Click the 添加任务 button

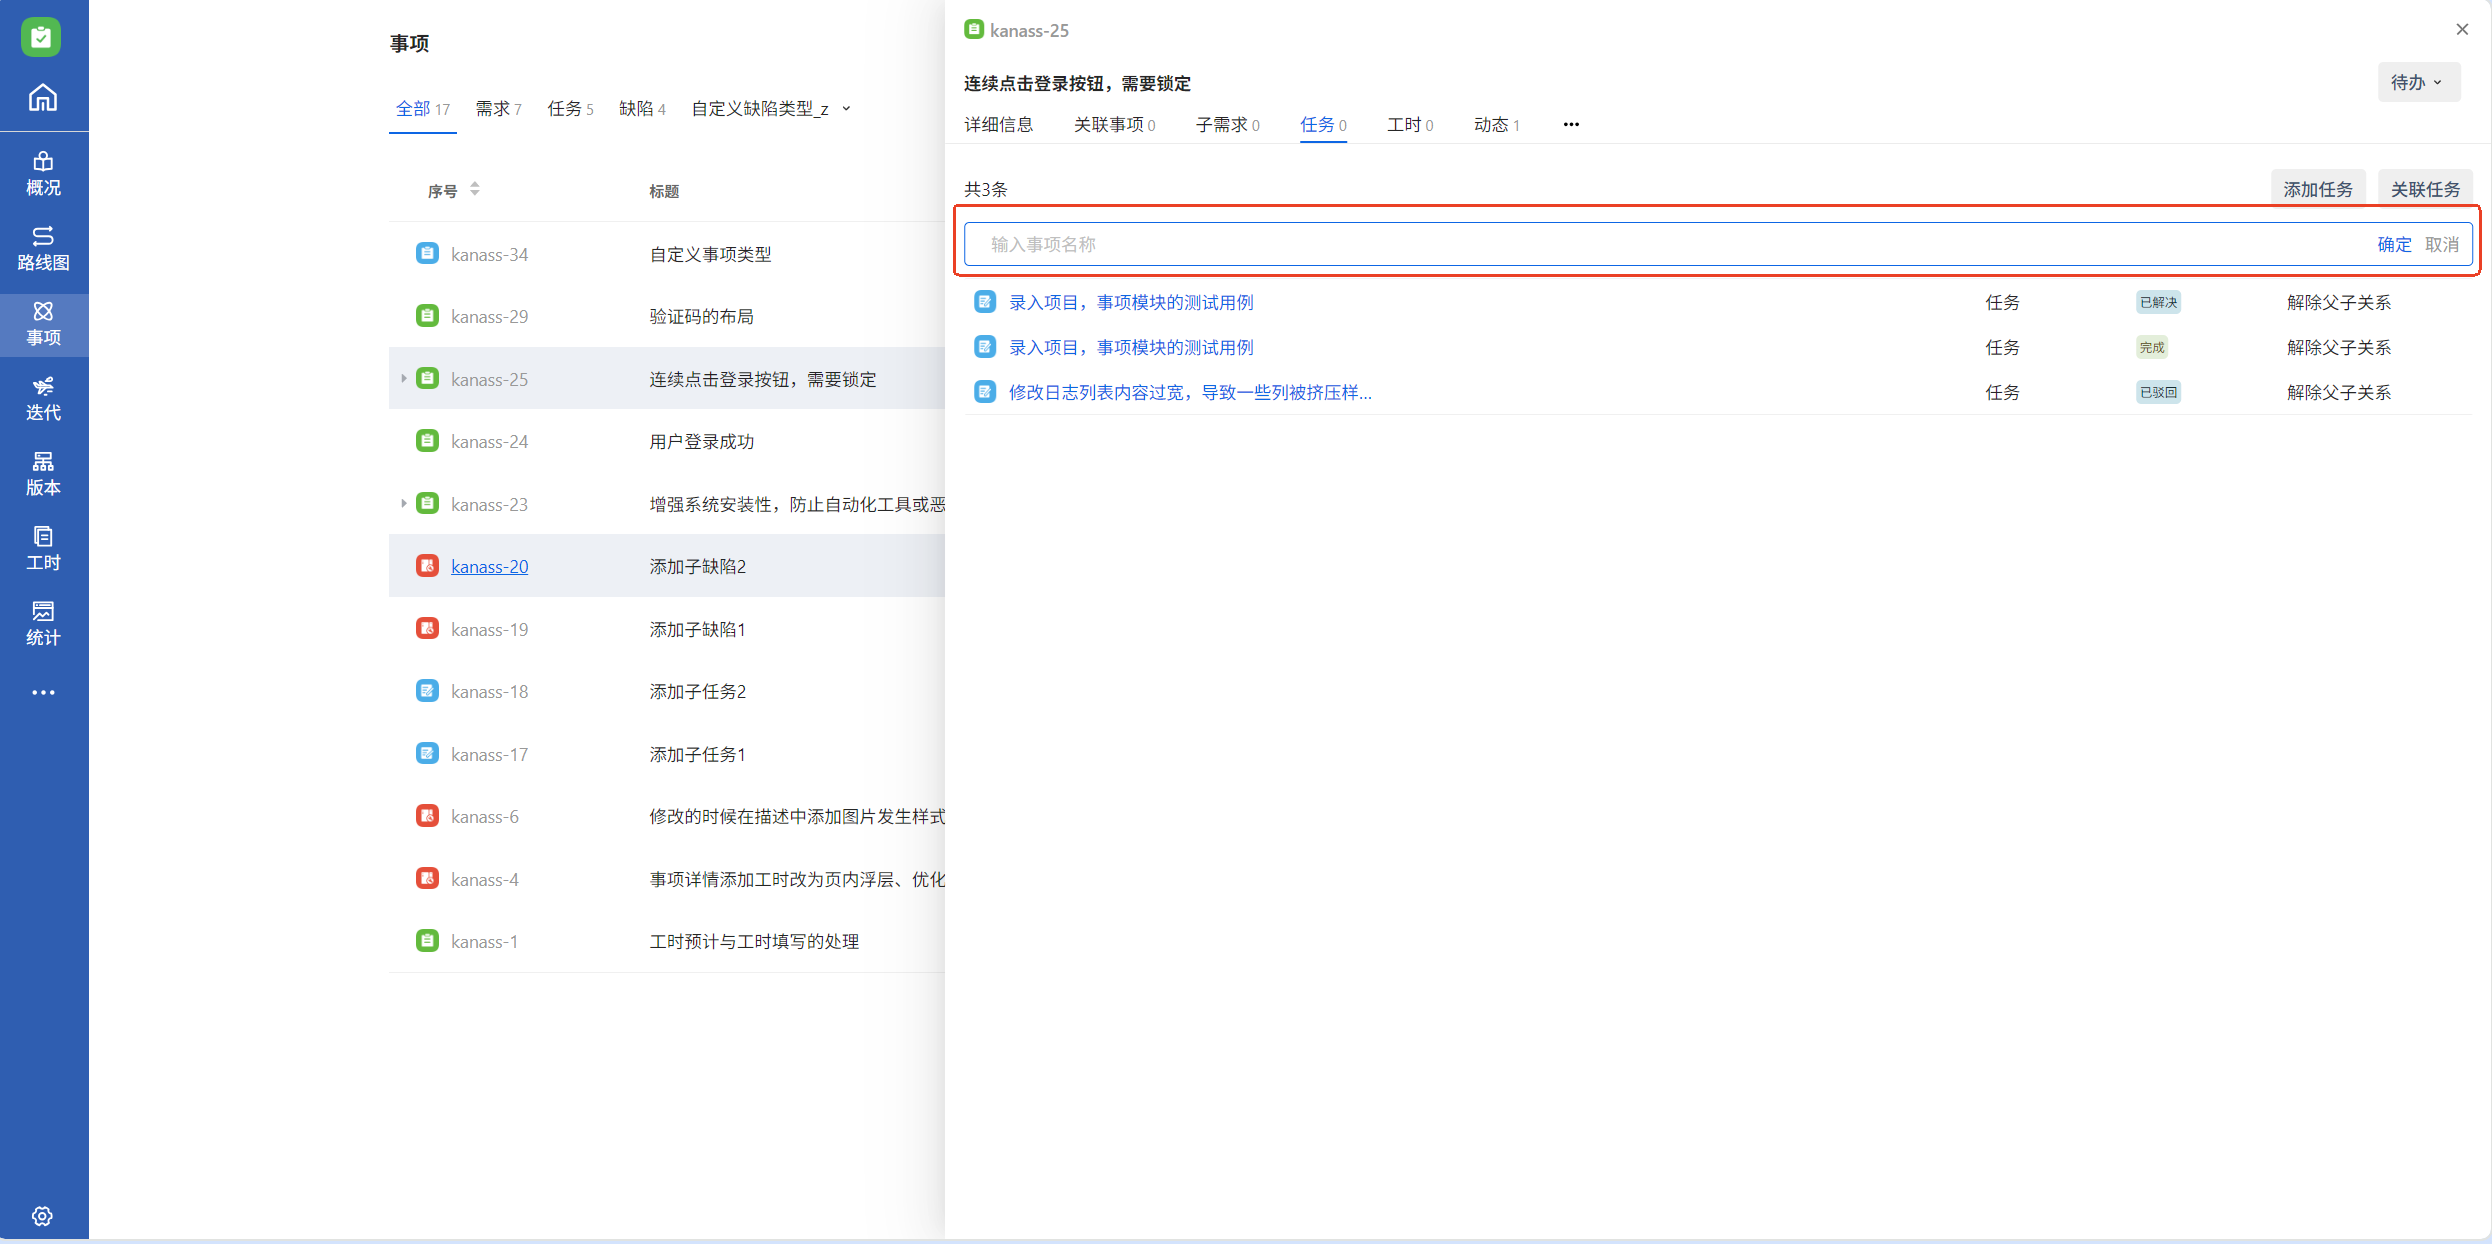pos(2317,189)
